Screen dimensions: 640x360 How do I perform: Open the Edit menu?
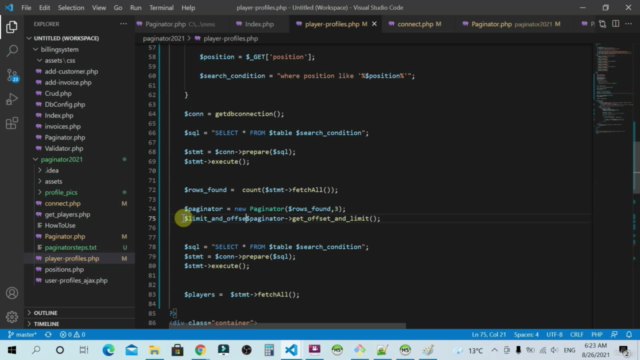[x=44, y=8]
